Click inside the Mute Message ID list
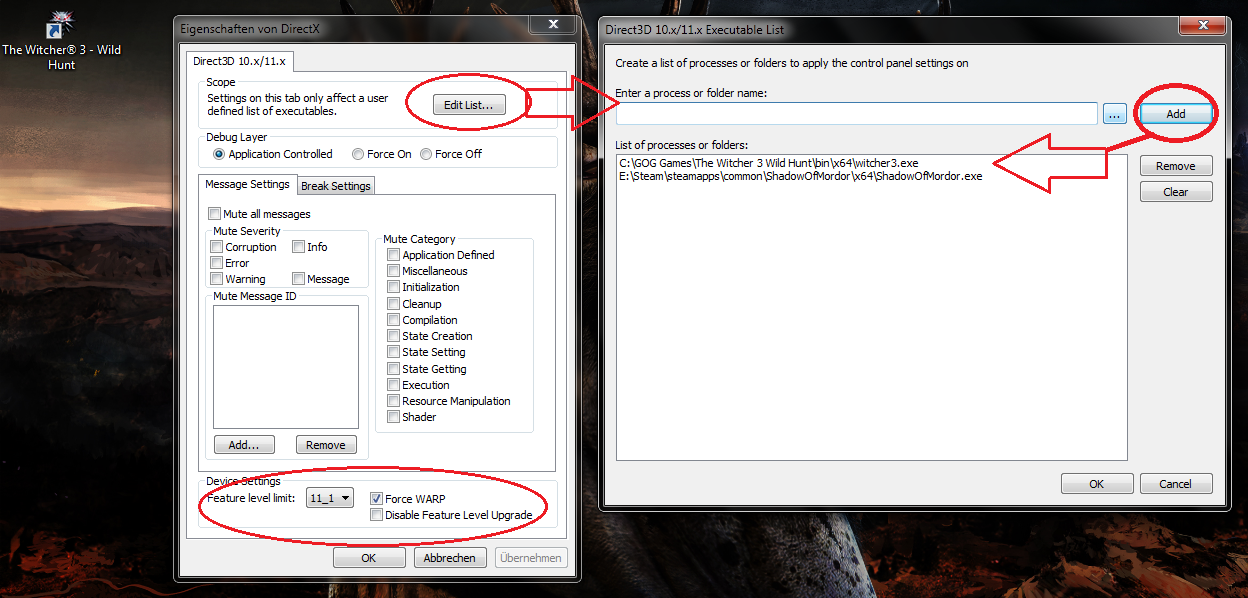The height and width of the screenshot is (598, 1248). 286,367
